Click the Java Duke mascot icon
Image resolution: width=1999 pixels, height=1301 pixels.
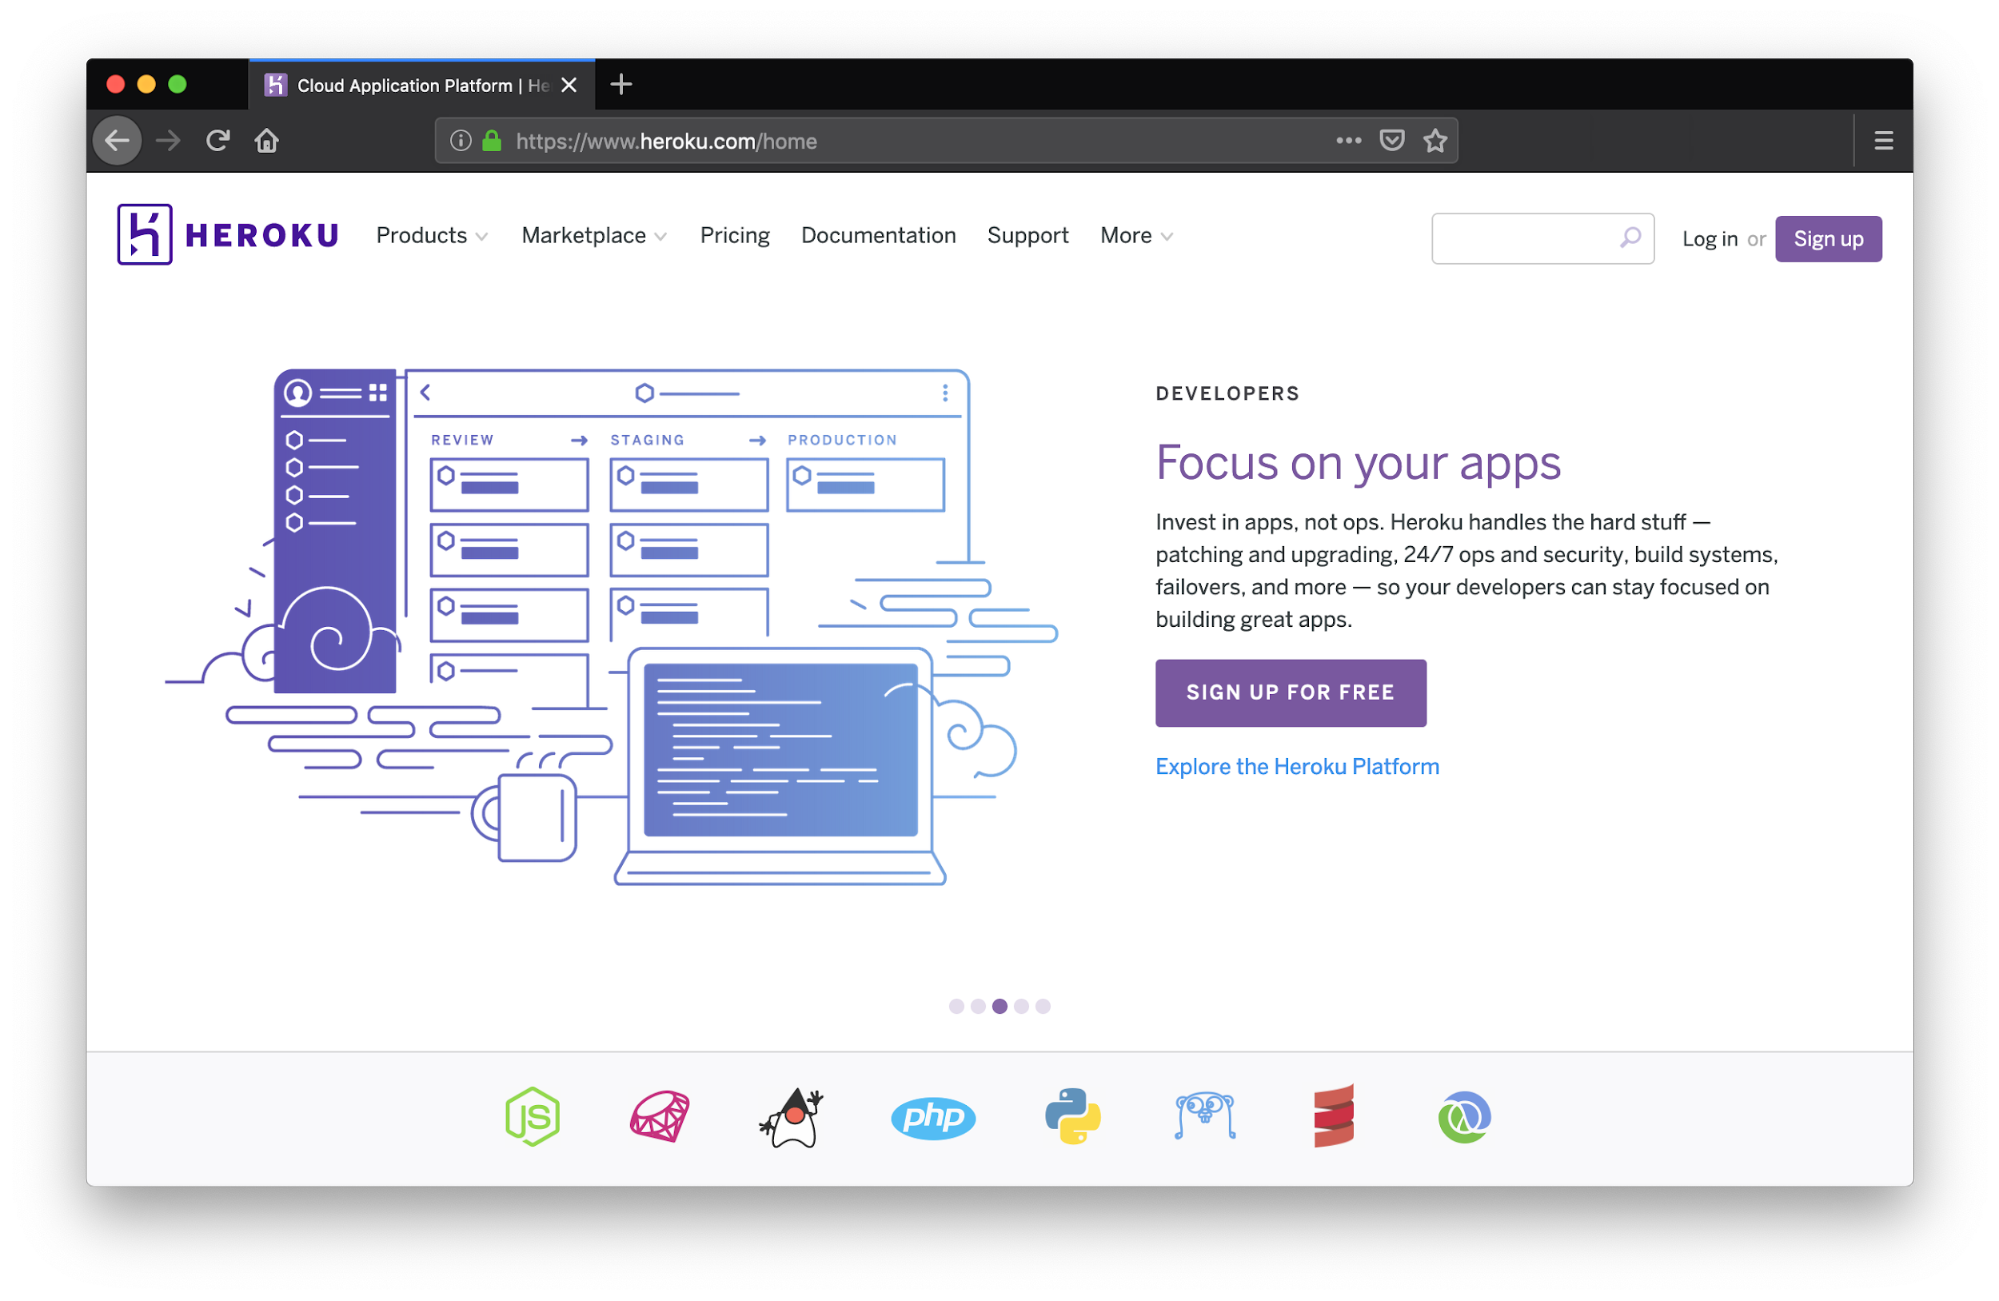(x=791, y=1117)
